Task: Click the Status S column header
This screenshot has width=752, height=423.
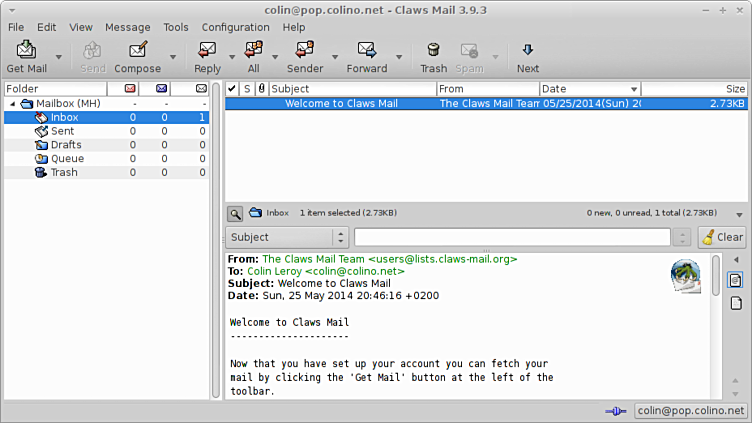Action: tap(247, 89)
